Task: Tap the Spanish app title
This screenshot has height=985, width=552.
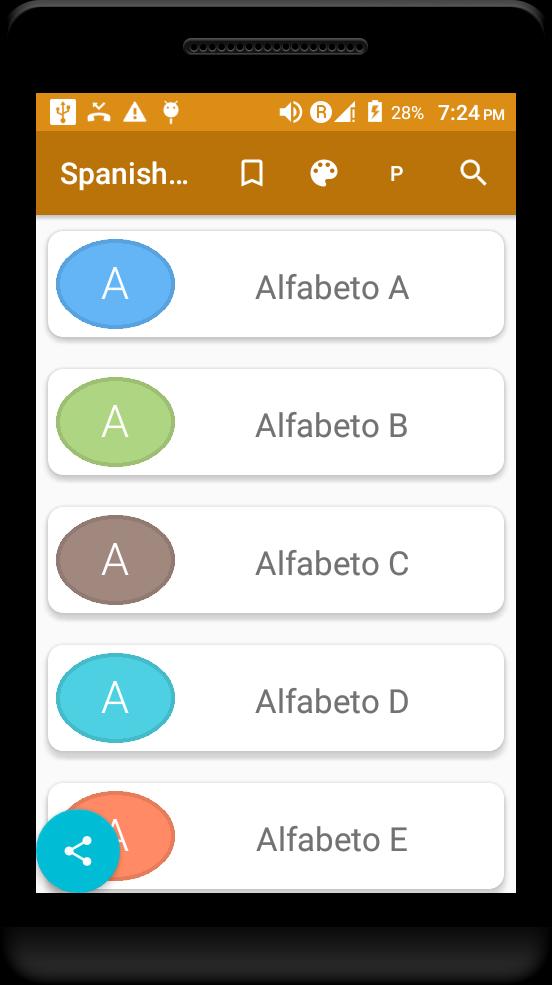Action: (124, 173)
